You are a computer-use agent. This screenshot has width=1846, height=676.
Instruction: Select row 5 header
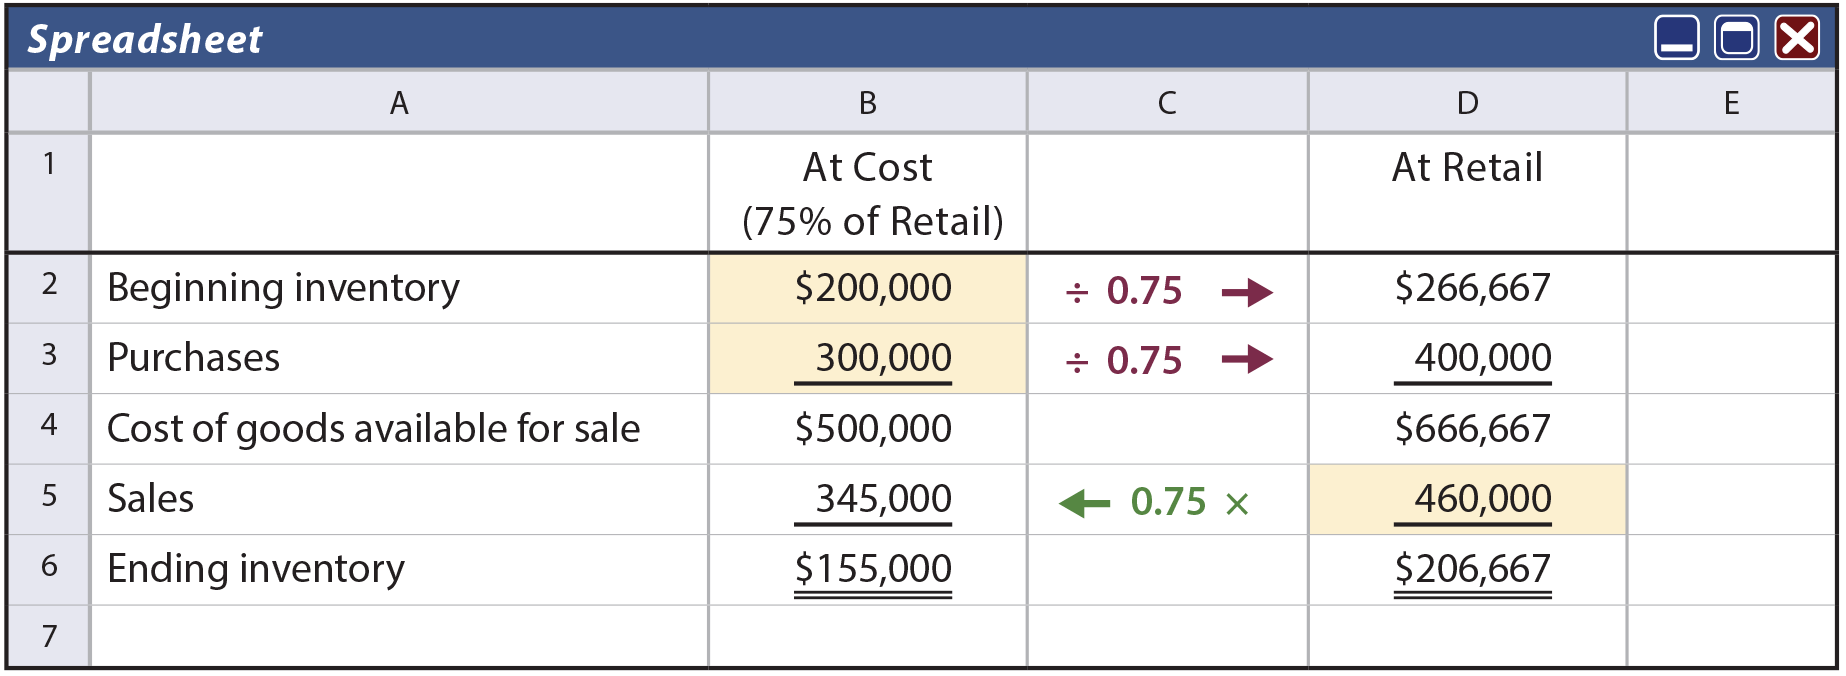[x=49, y=498]
